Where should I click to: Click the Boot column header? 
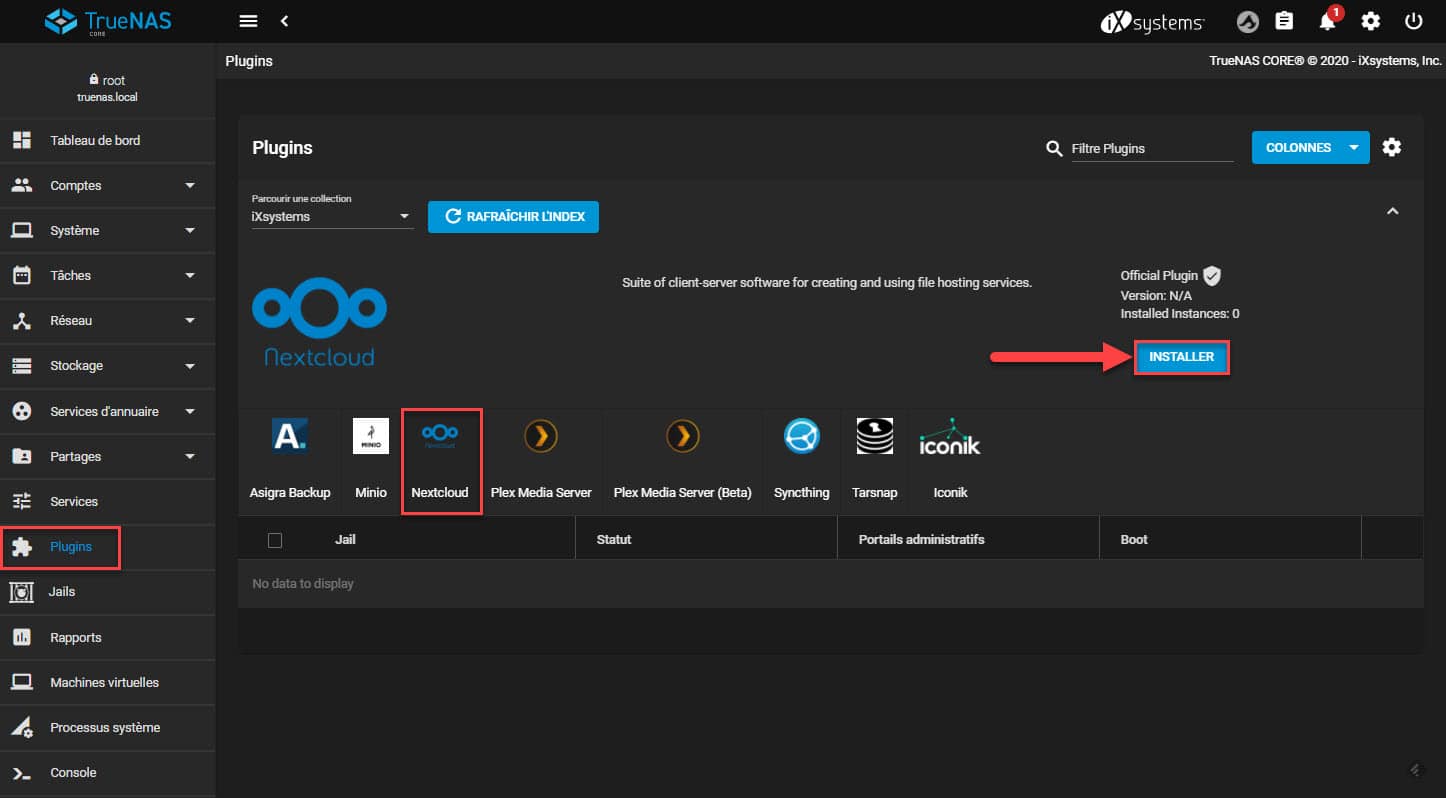1134,540
